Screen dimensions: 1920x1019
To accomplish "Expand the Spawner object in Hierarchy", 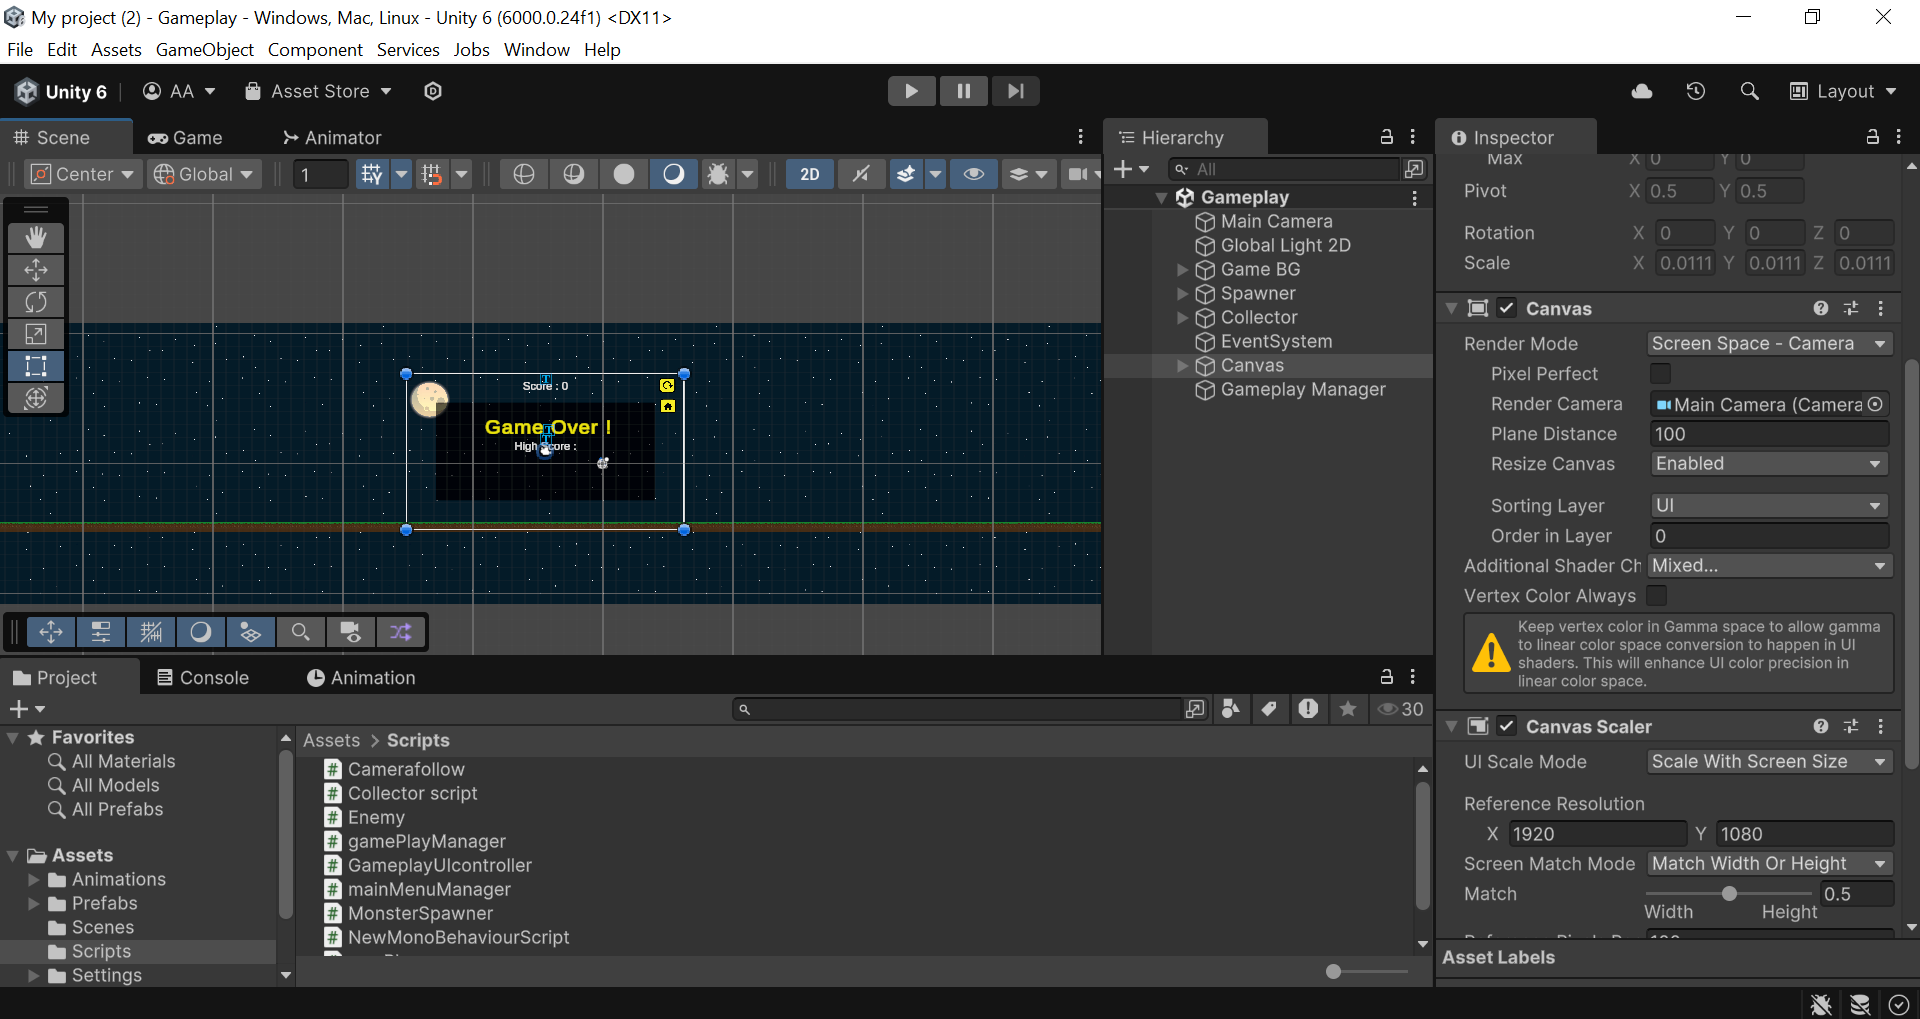I will (1182, 294).
